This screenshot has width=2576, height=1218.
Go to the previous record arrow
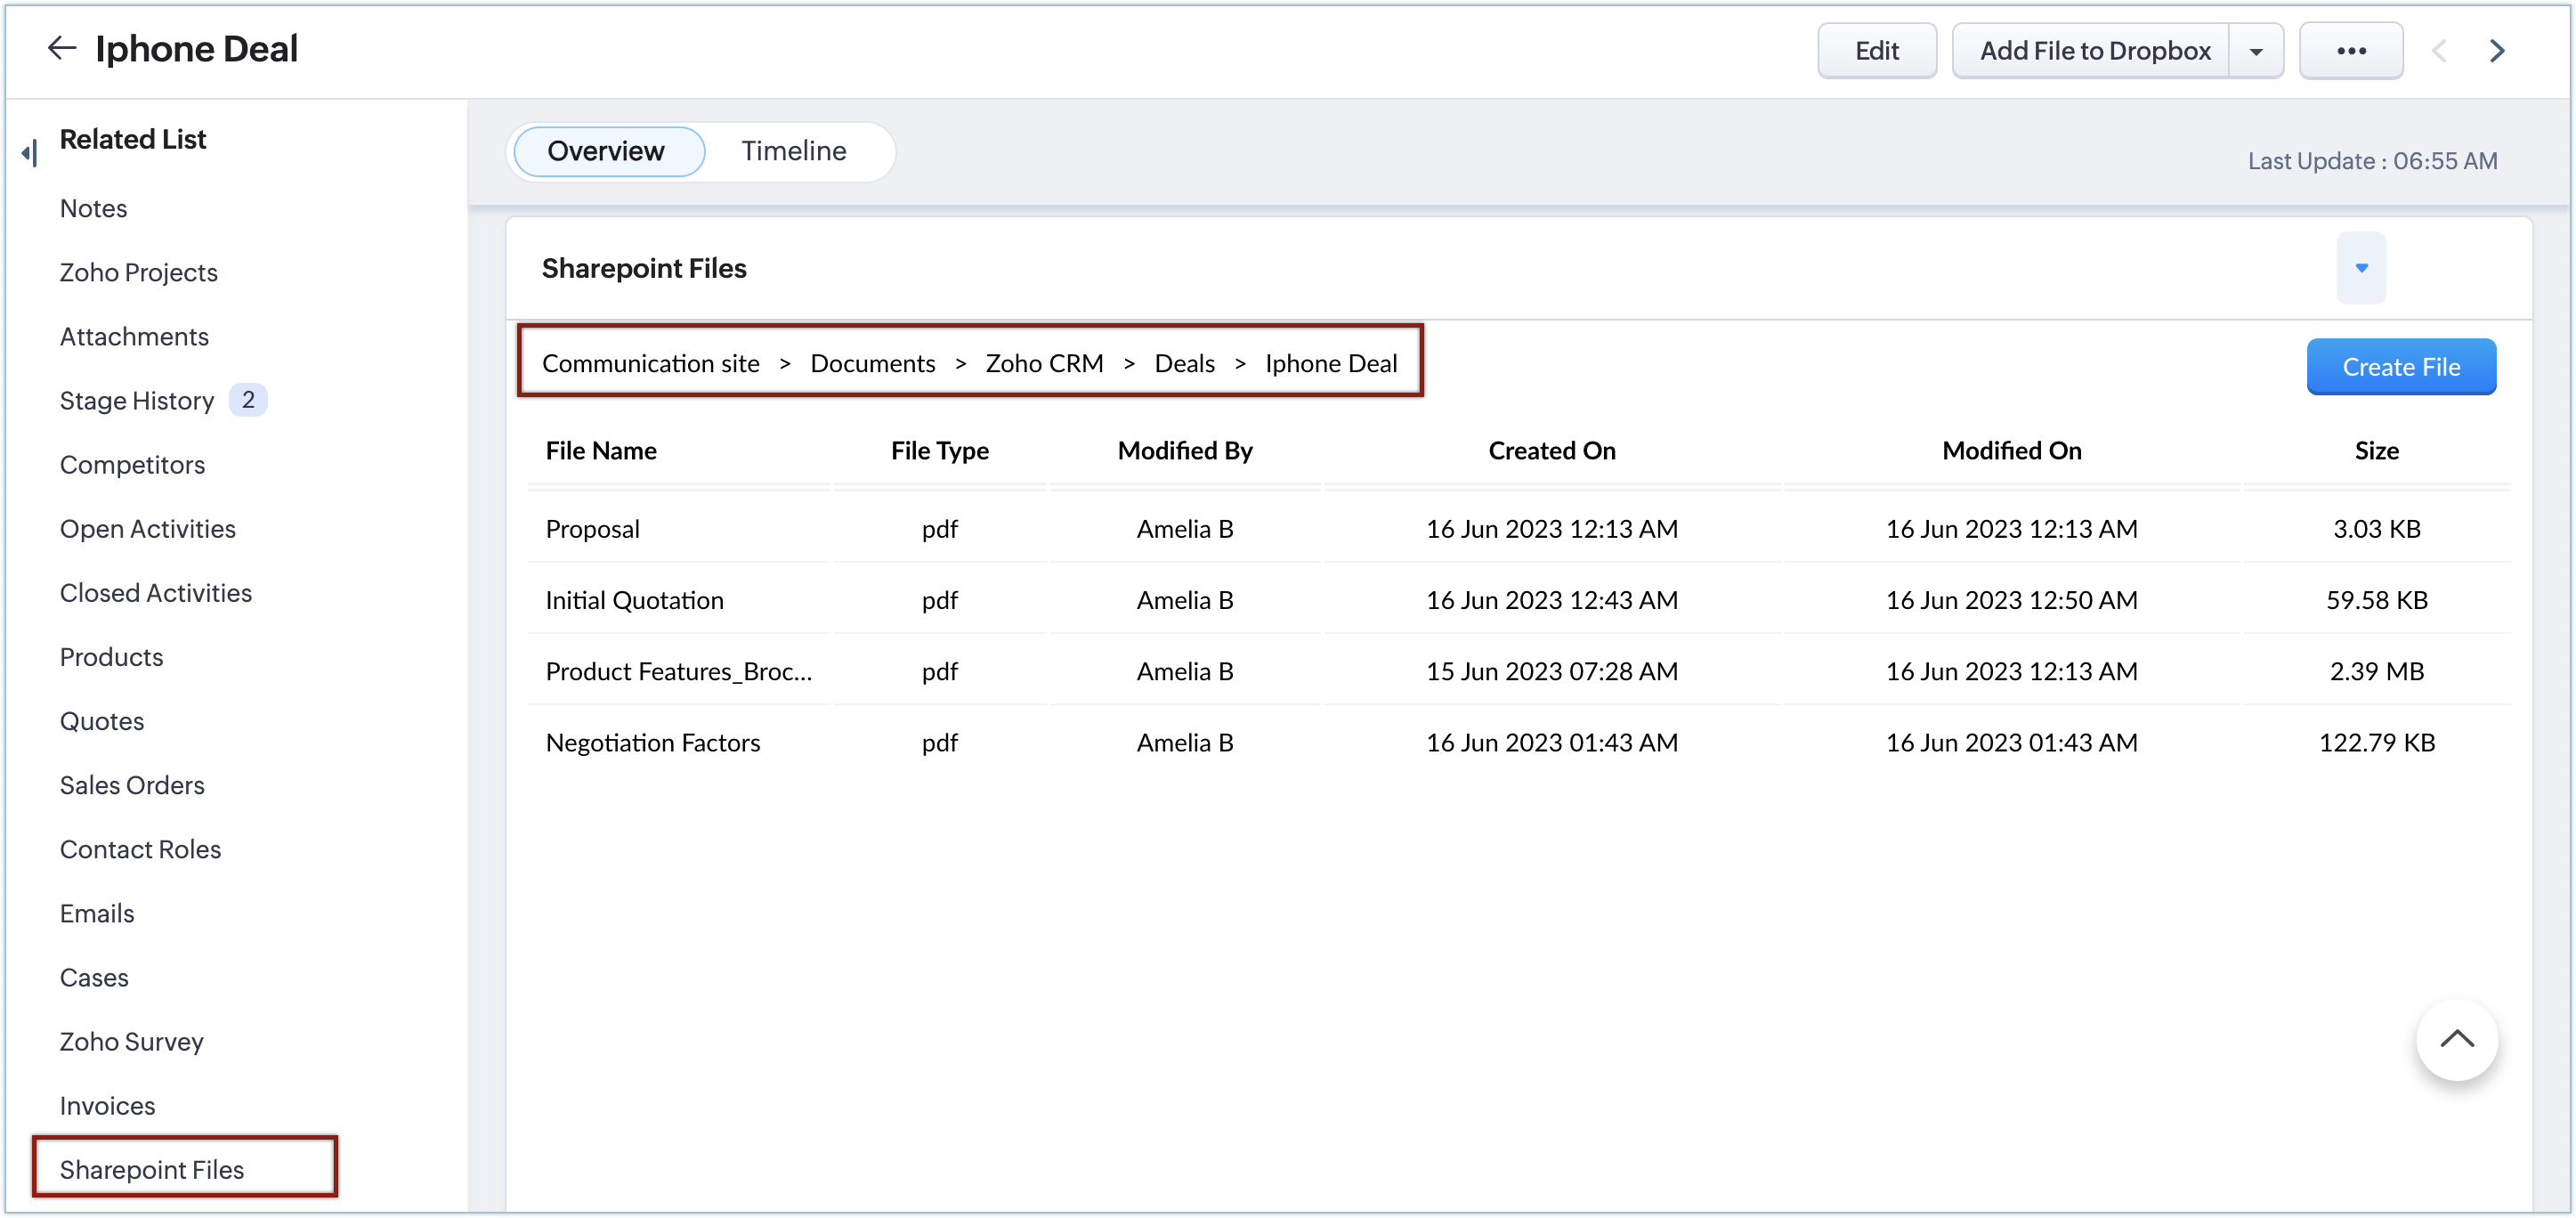[2438, 51]
